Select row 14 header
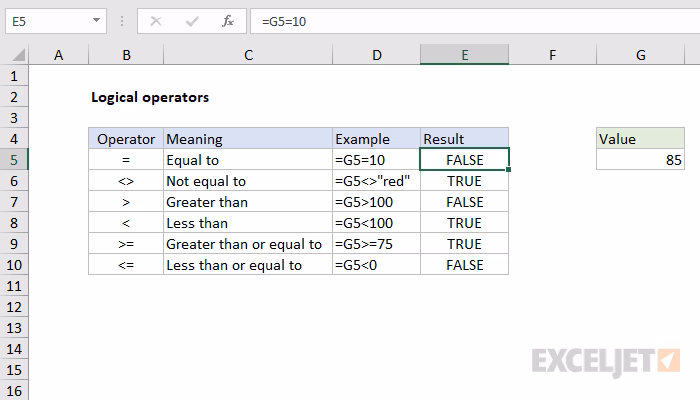Image resolution: width=700 pixels, height=400 pixels. click(x=14, y=349)
